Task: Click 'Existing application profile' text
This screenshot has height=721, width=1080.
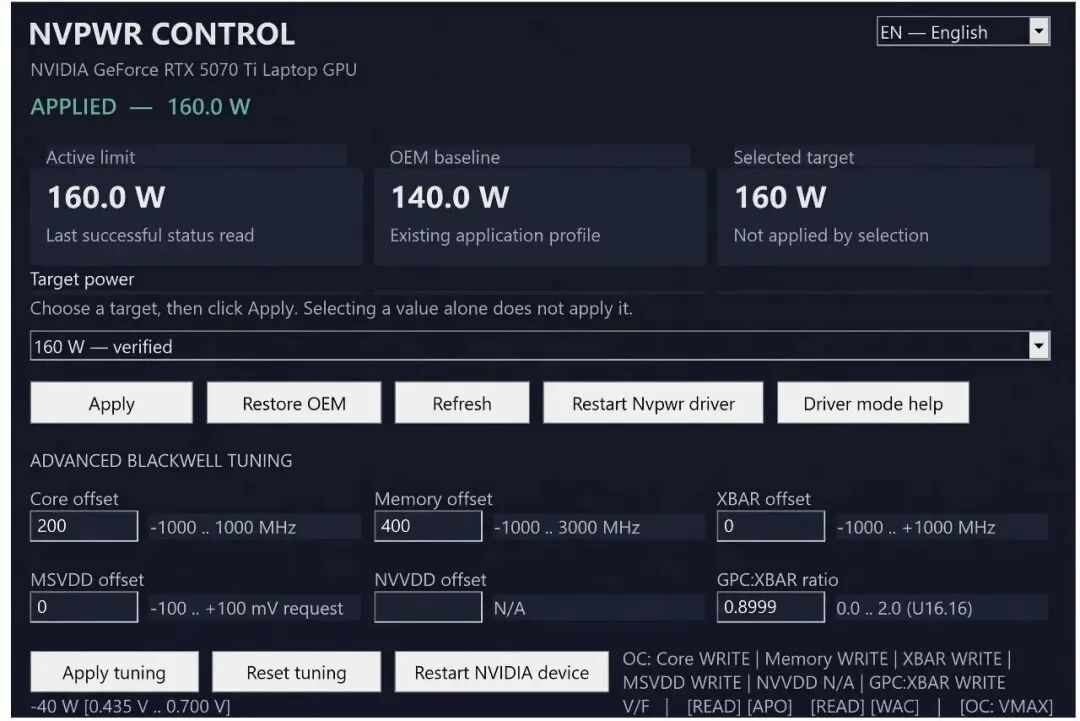Action: [495, 236]
